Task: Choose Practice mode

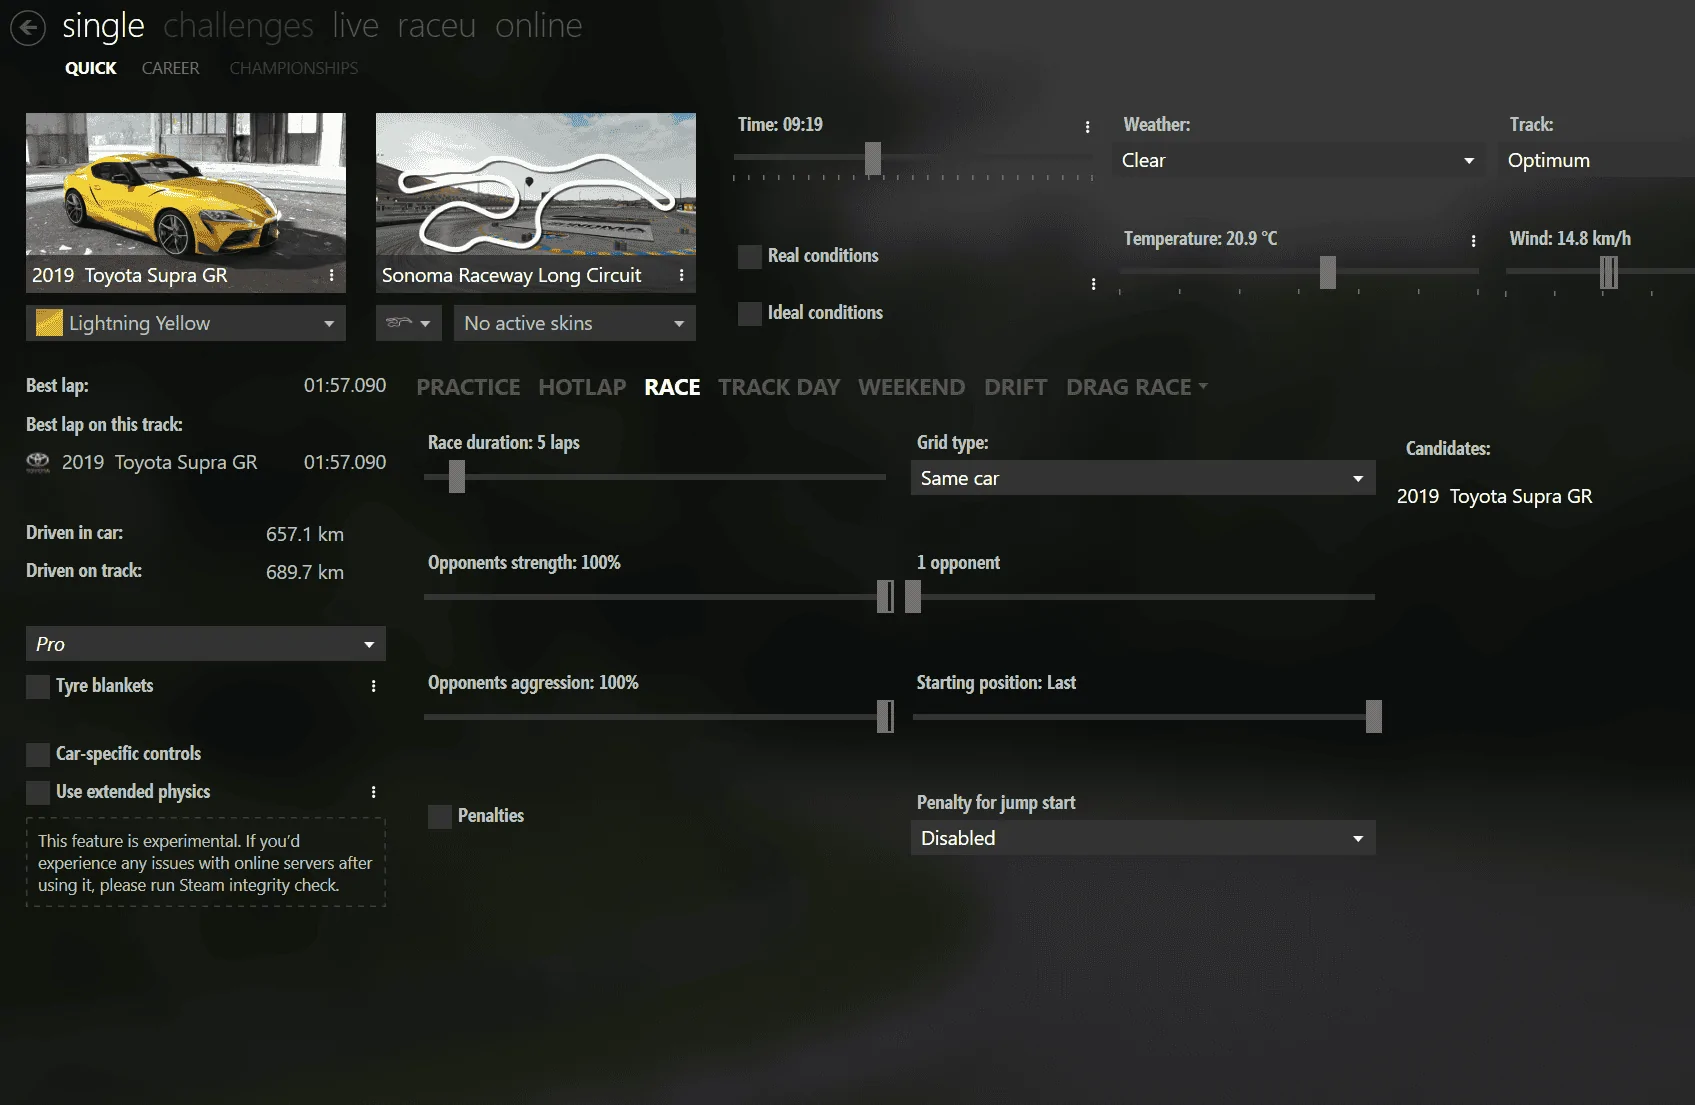Action: pos(469,387)
